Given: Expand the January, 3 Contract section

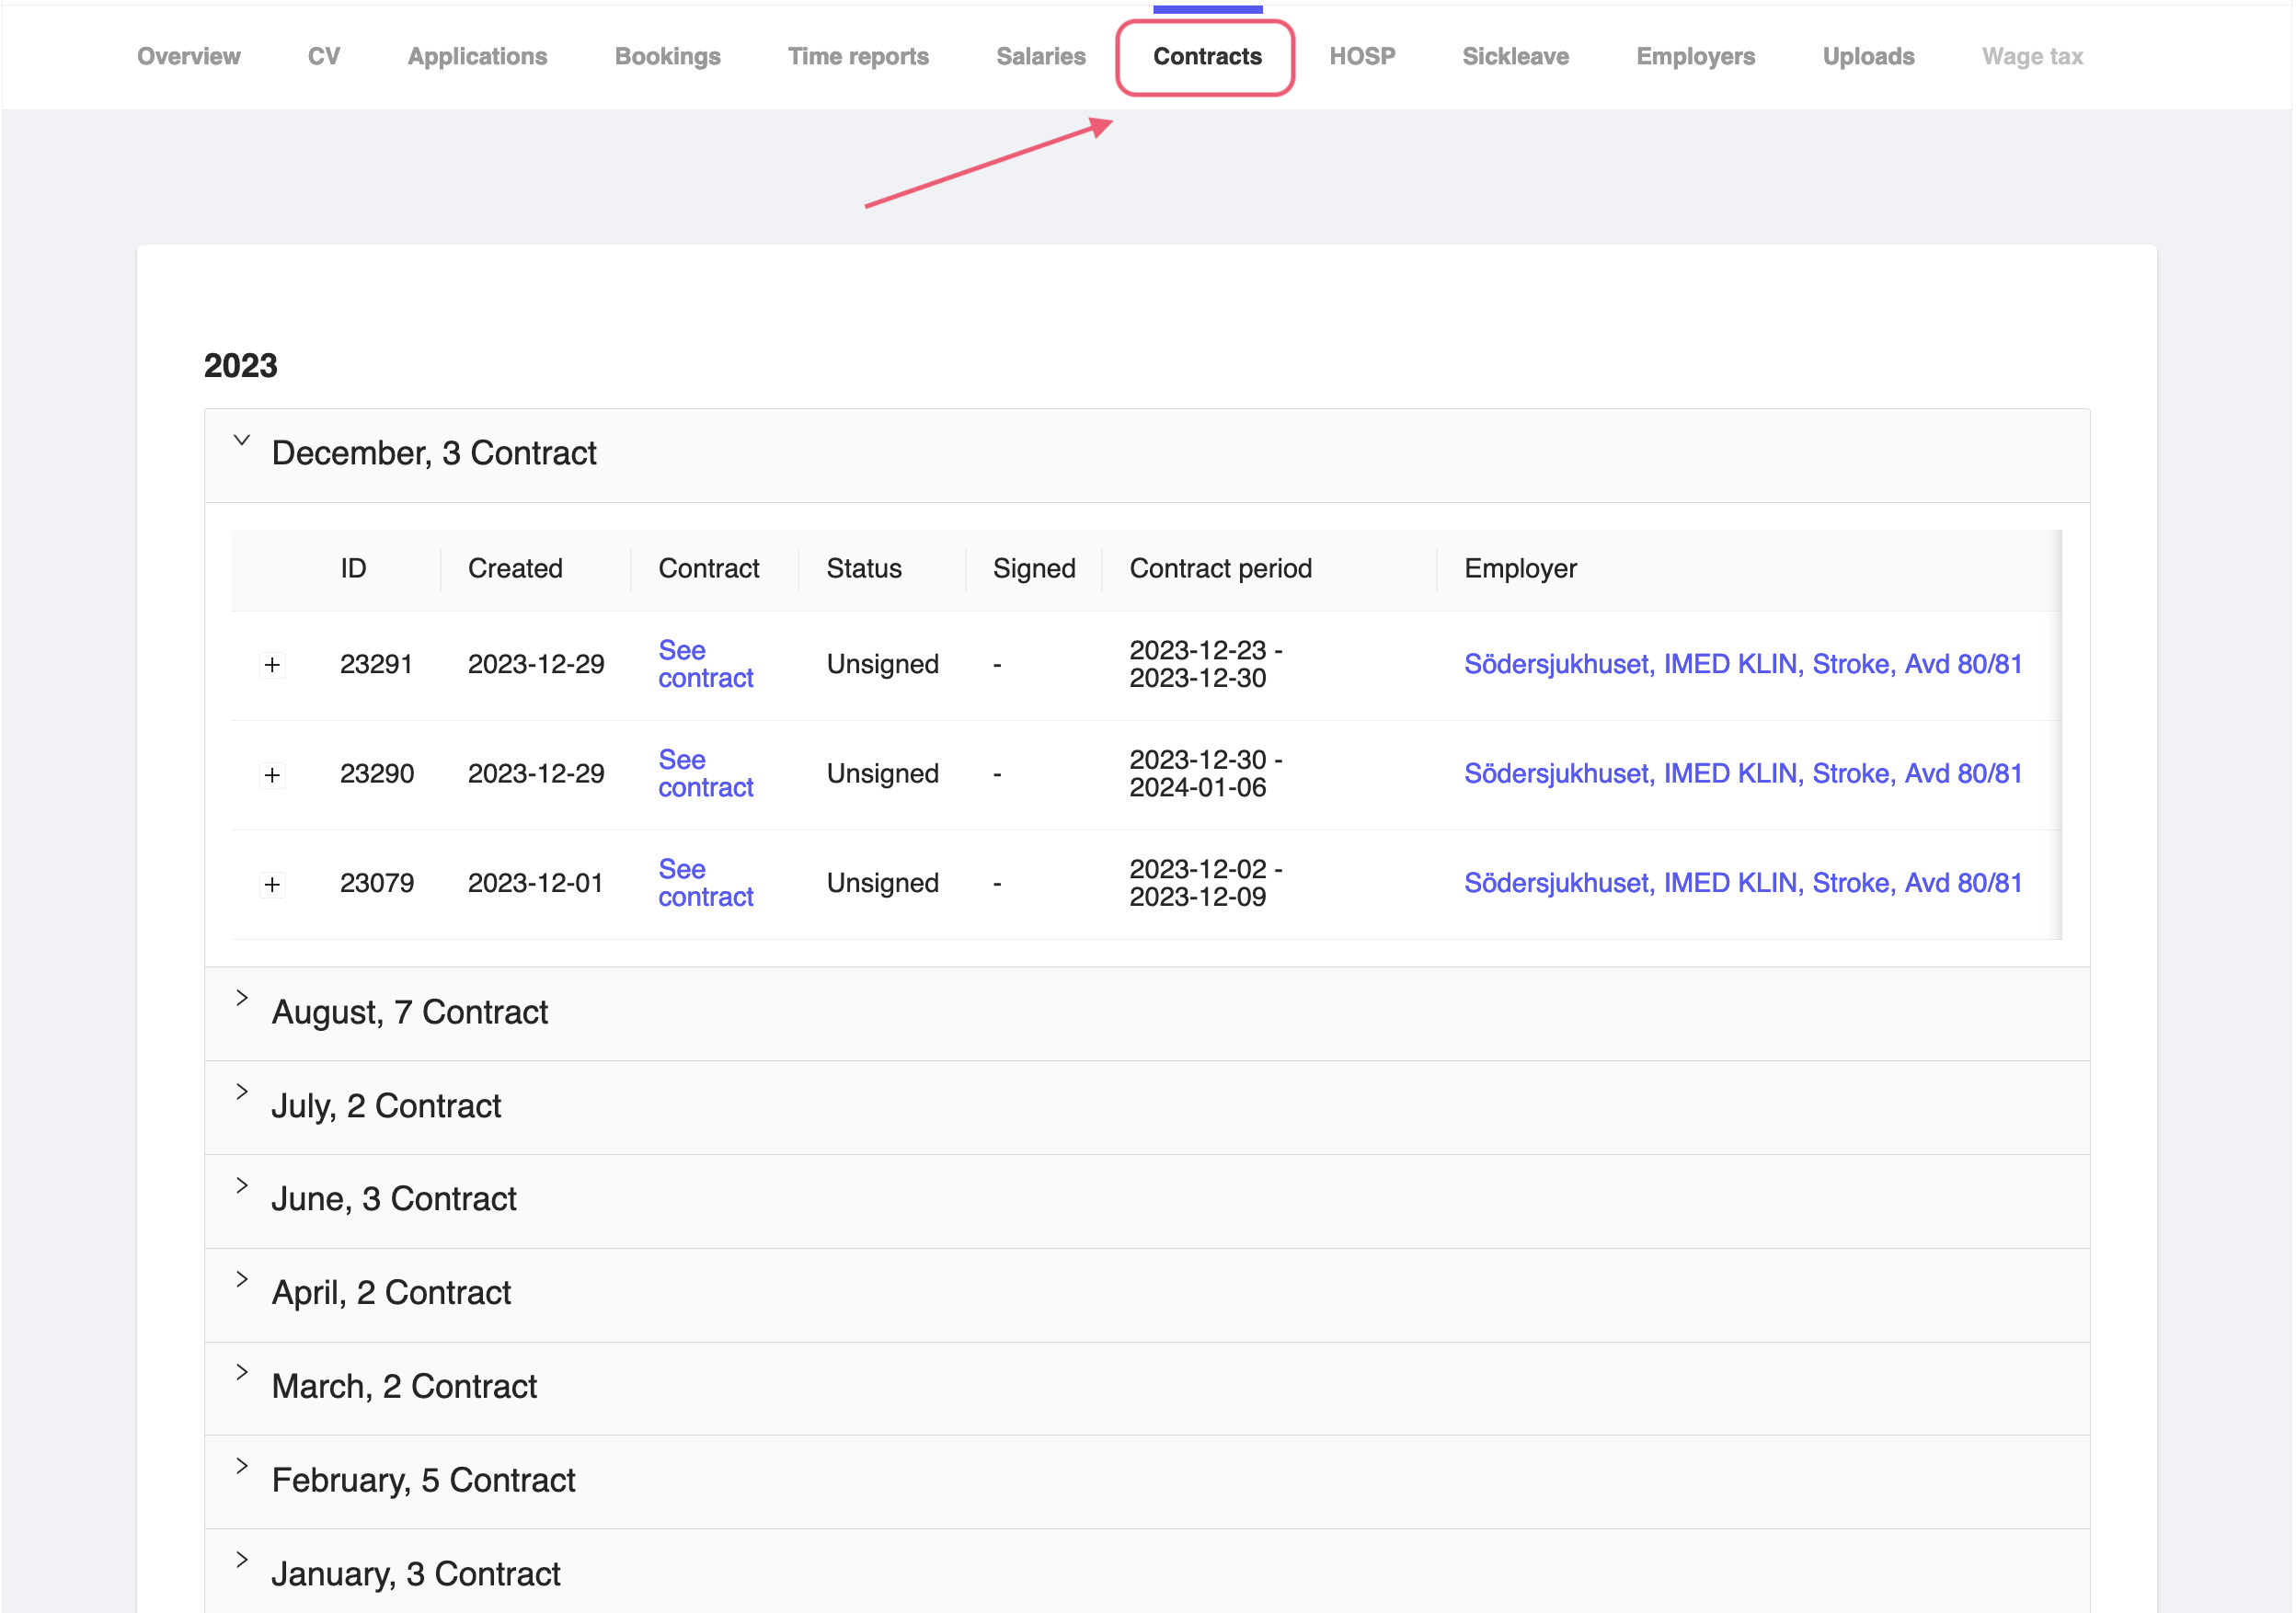Looking at the screenshot, I should point(241,1559).
